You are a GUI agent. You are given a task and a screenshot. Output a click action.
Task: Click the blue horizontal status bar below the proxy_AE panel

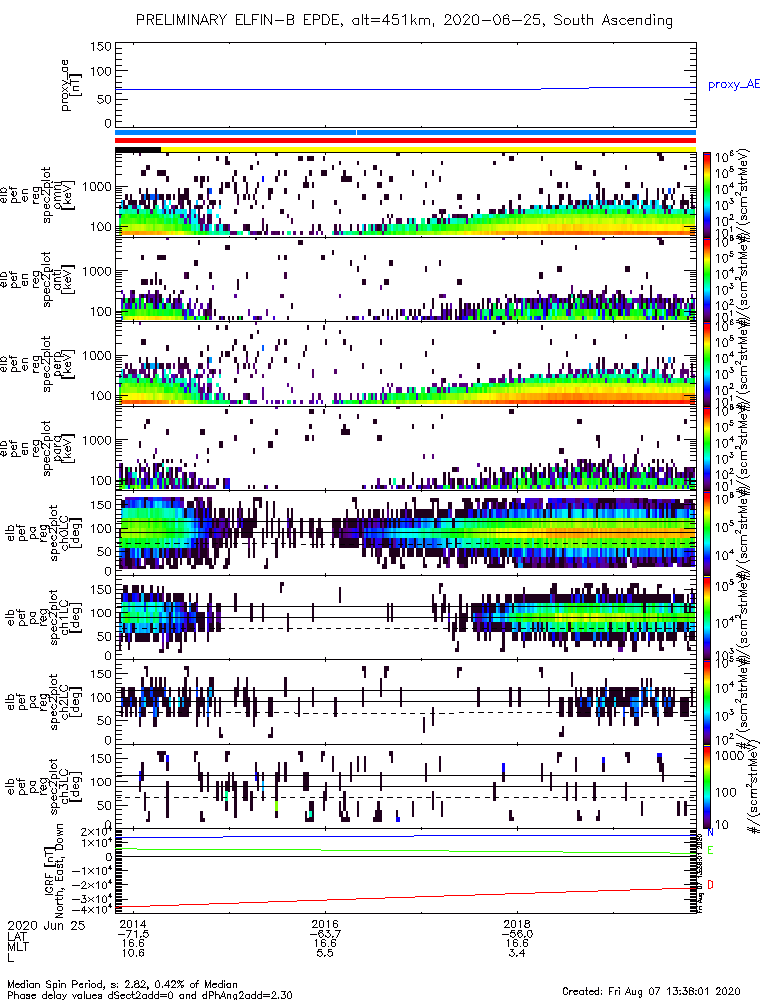405,132
